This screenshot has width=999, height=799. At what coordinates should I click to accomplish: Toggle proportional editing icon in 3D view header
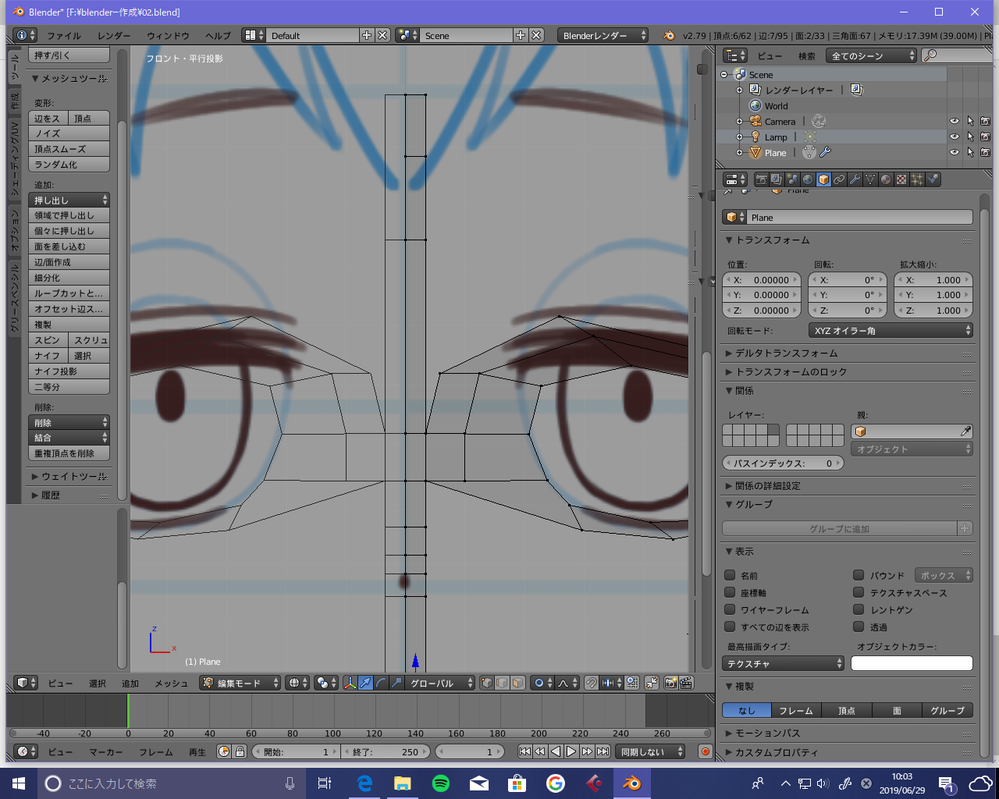click(x=538, y=684)
